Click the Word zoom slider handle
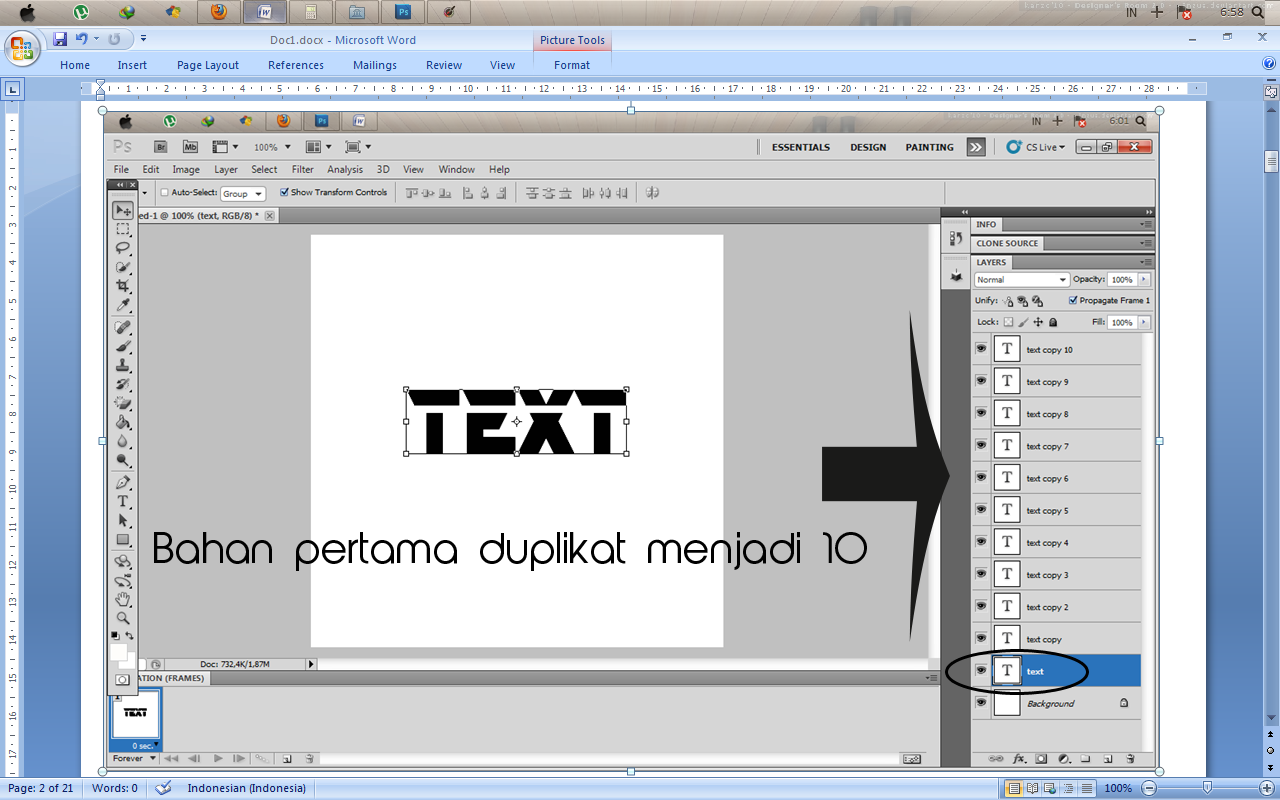1280x800 pixels. pyautogui.click(x=1207, y=788)
